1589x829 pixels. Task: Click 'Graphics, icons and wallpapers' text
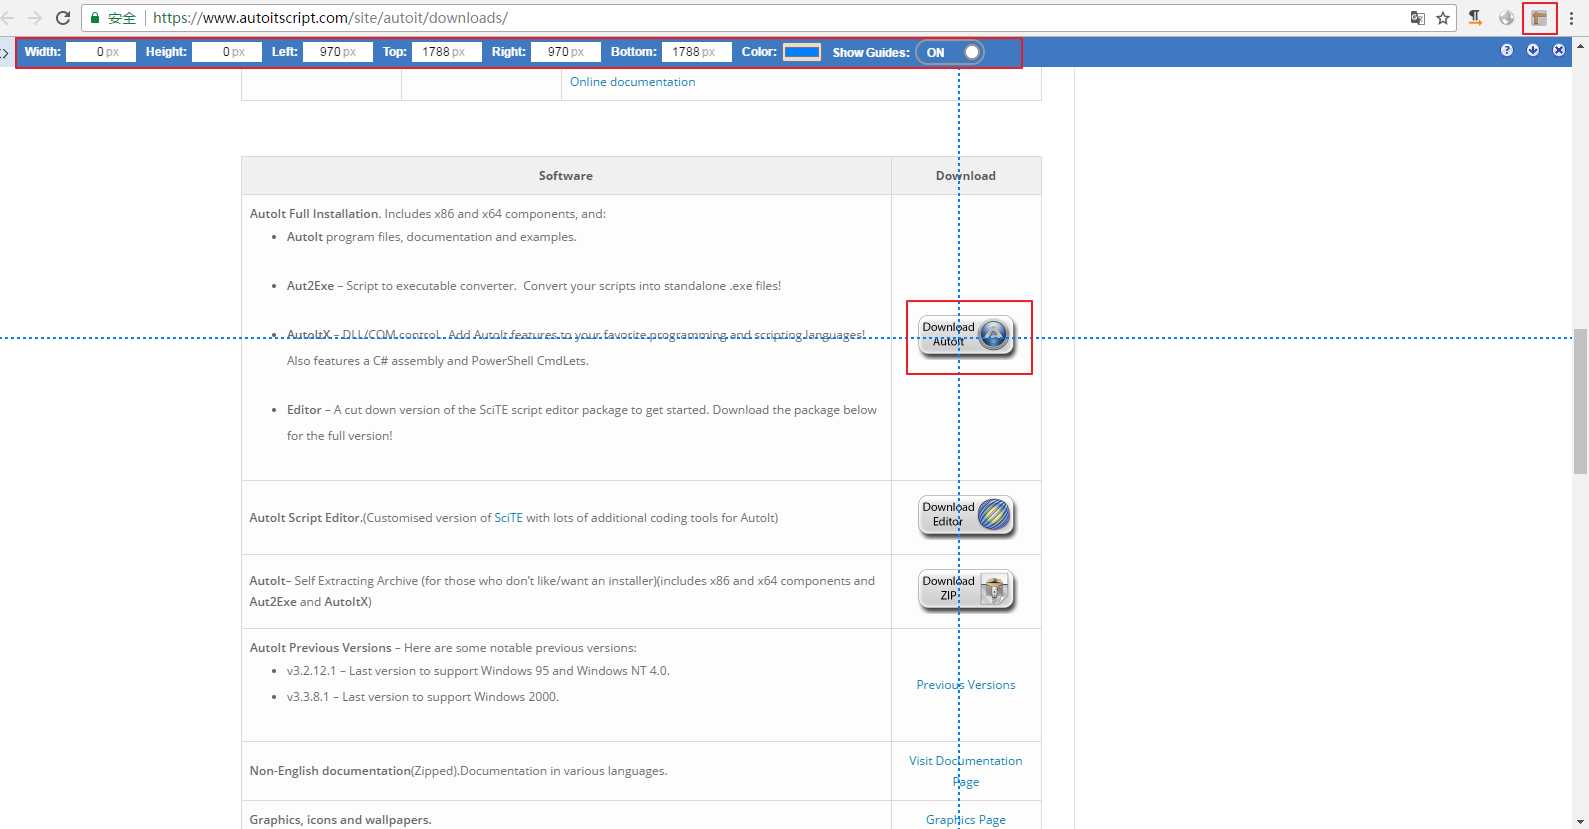point(340,820)
